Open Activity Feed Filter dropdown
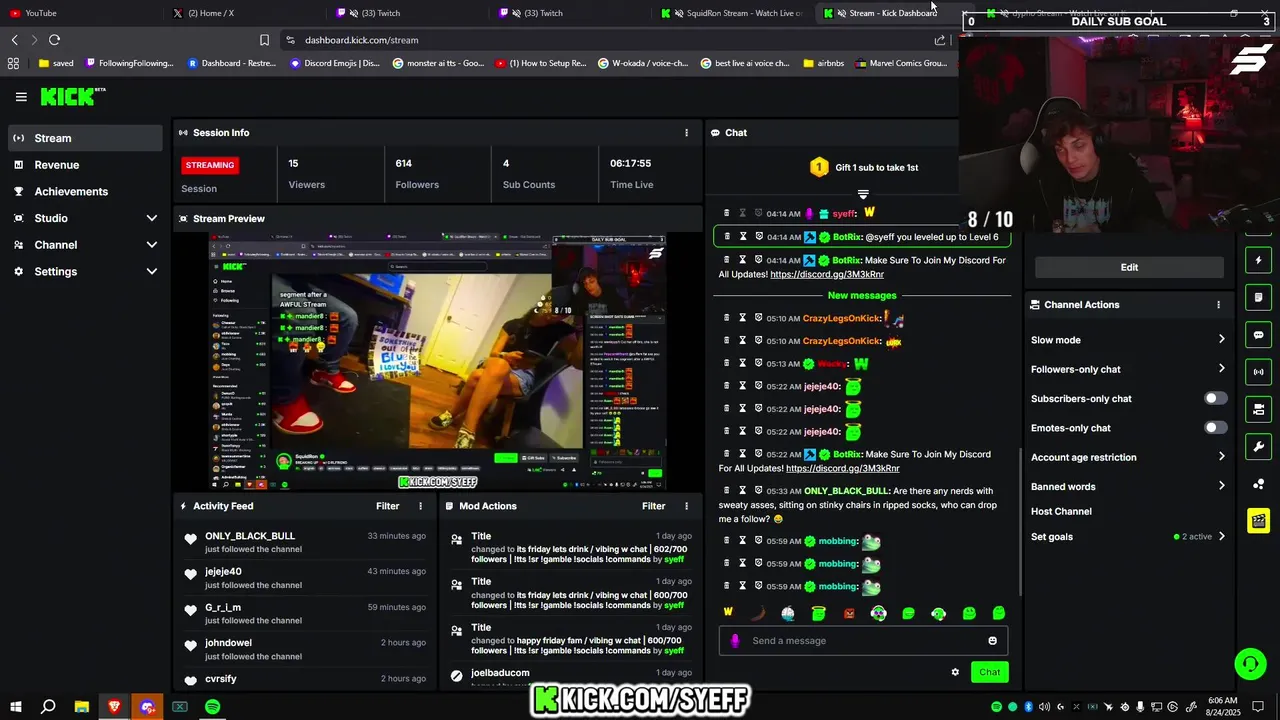This screenshot has width=1280, height=720. [x=387, y=506]
